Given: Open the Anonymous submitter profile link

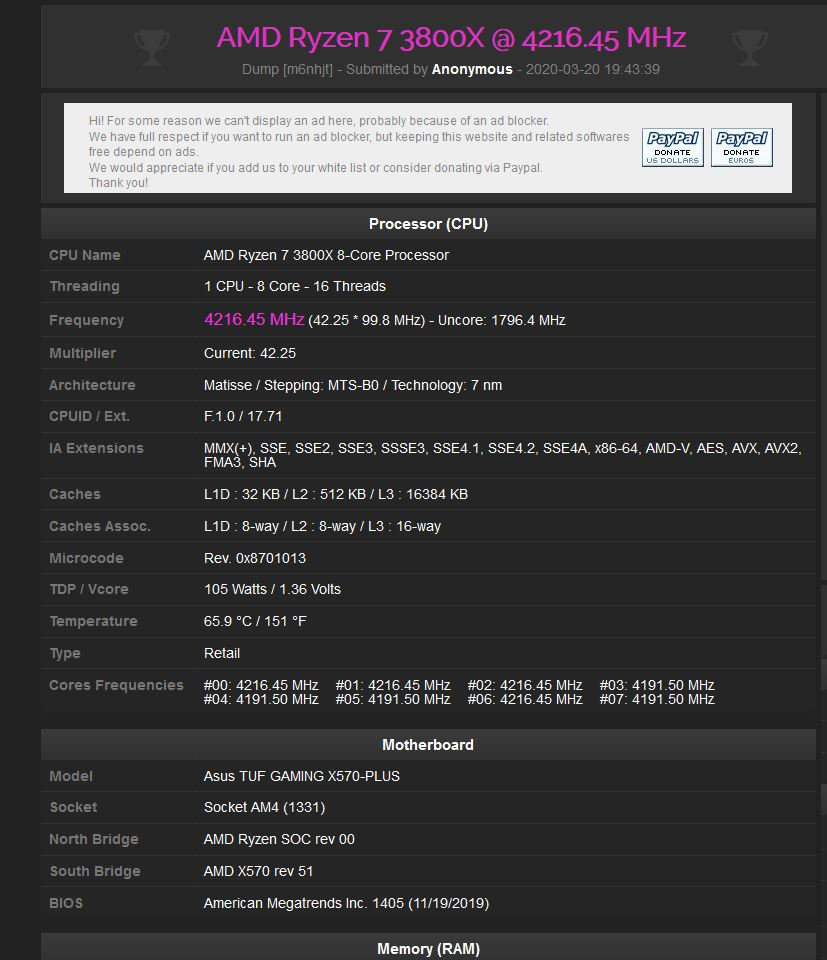Looking at the screenshot, I should click(x=472, y=69).
